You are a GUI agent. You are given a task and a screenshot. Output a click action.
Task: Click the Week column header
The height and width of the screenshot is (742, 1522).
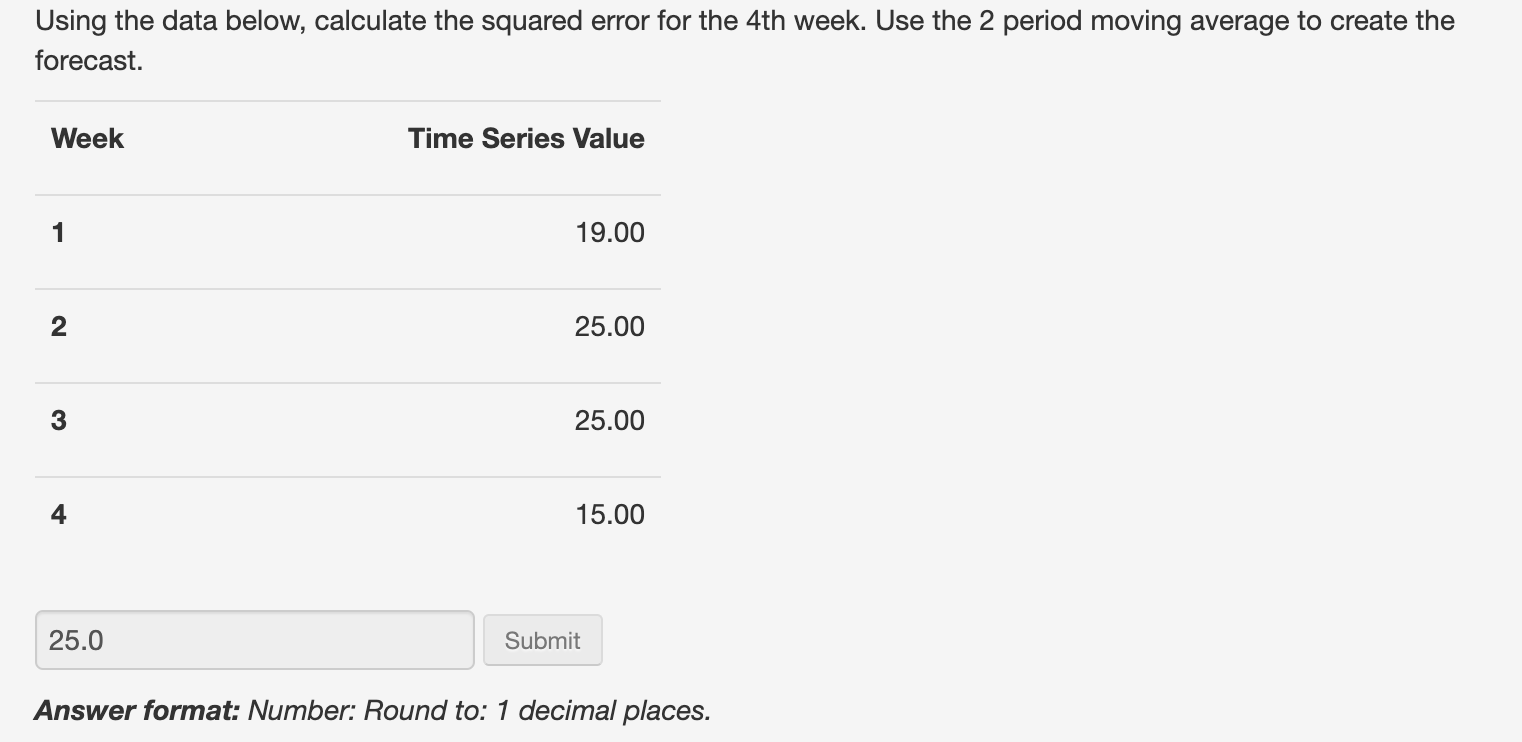pos(86,138)
